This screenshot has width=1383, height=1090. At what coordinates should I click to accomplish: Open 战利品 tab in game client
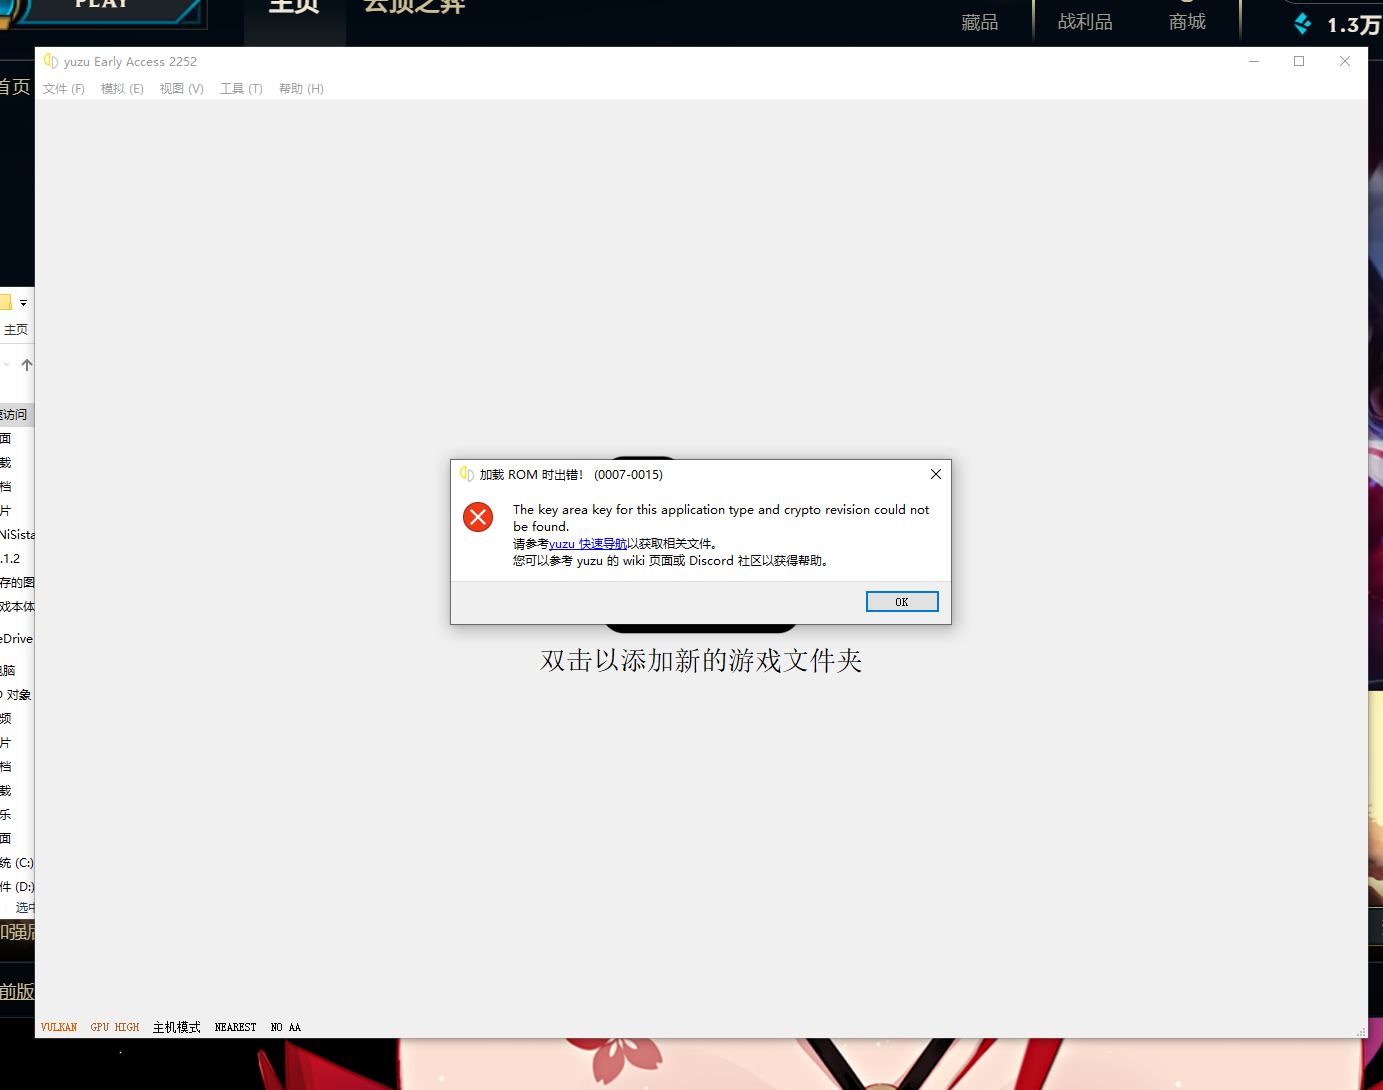(x=1085, y=22)
